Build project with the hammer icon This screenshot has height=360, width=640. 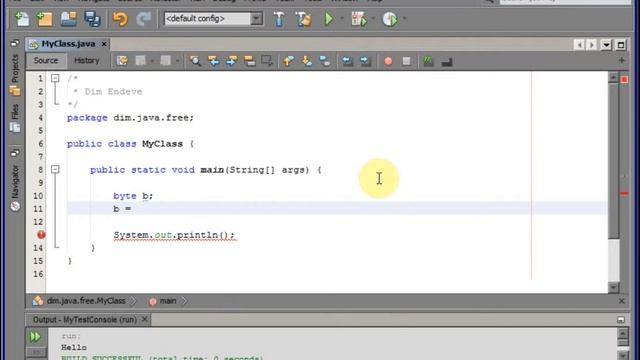[279, 19]
